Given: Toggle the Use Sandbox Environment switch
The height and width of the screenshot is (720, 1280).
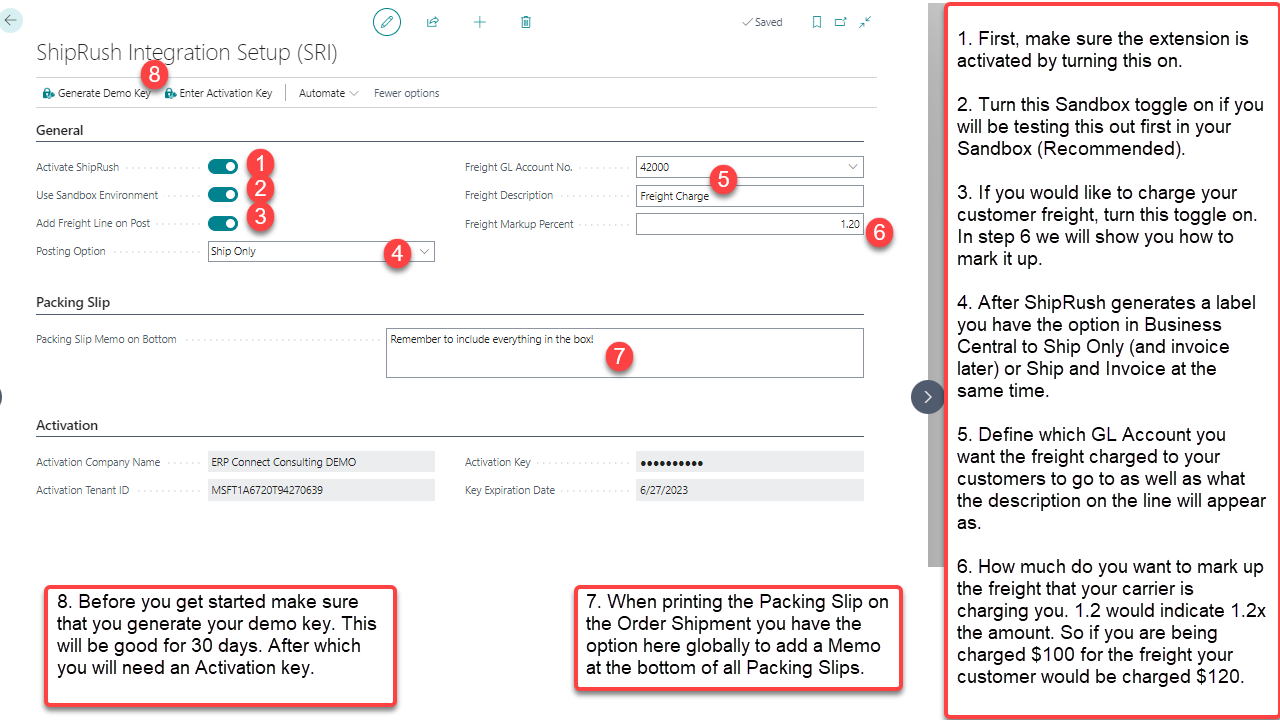Looking at the screenshot, I should tap(223, 195).
